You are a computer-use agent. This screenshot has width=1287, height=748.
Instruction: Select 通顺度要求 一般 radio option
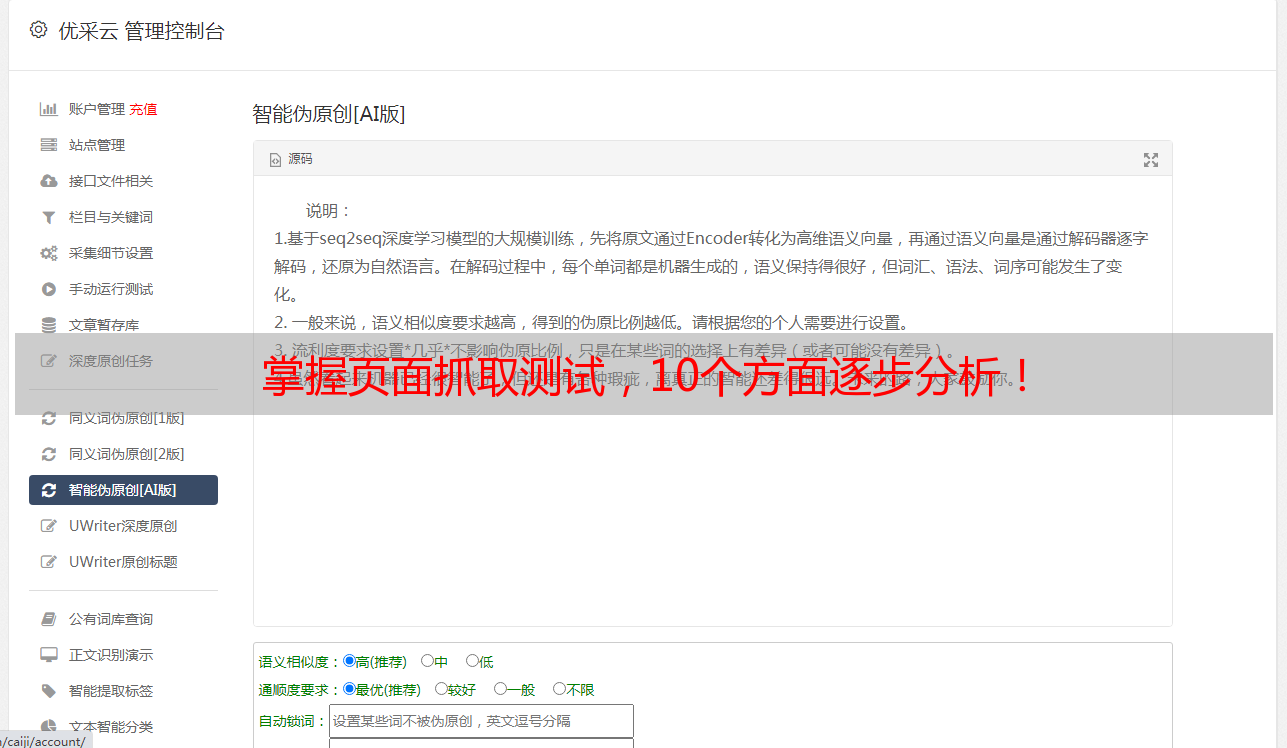tap(500, 689)
